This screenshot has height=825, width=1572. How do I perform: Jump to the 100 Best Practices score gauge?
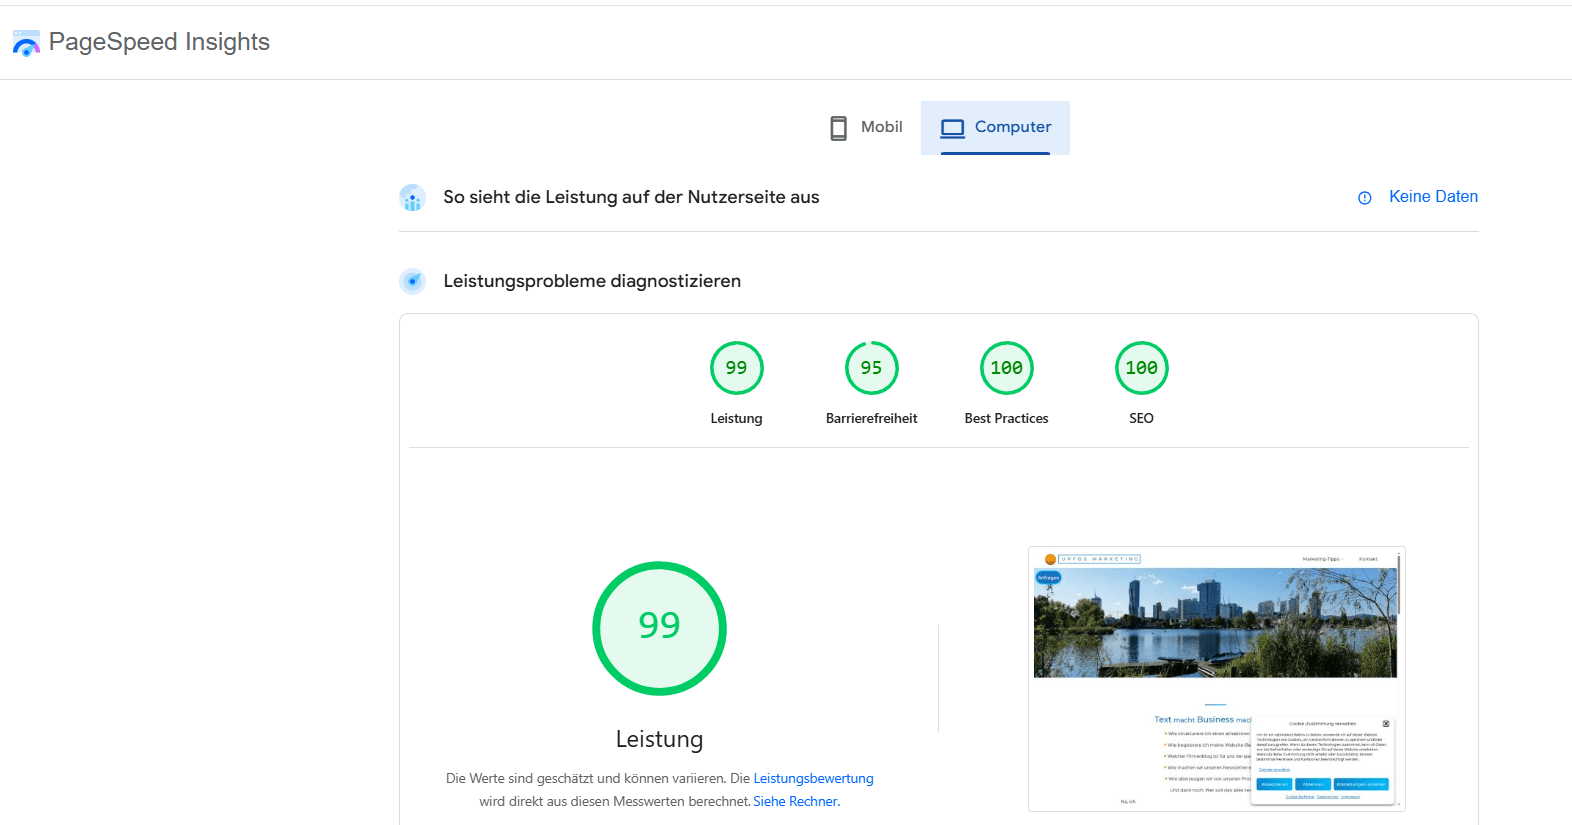pyautogui.click(x=1006, y=368)
